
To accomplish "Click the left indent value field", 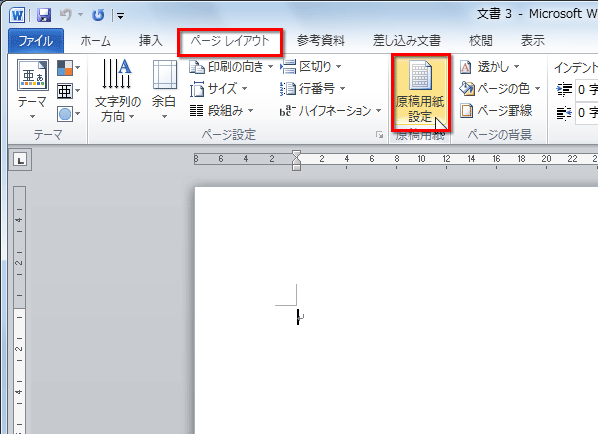I will pyautogui.click(x=587, y=90).
